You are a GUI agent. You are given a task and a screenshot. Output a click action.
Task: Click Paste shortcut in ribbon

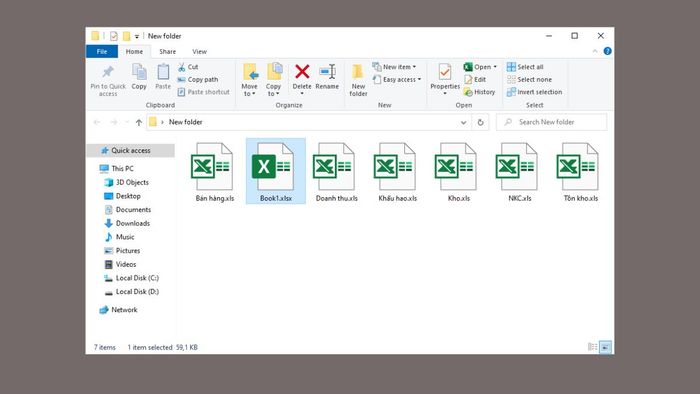pyautogui.click(x=204, y=92)
